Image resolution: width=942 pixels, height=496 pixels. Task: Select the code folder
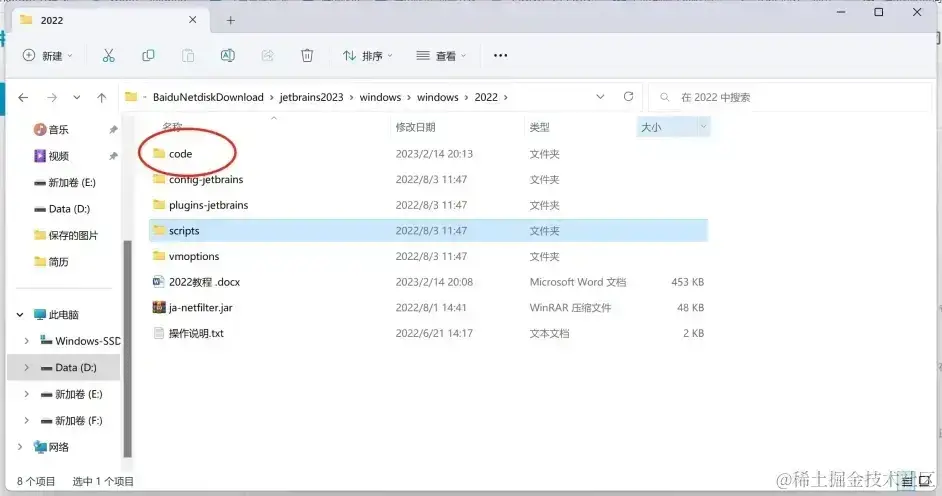point(180,154)
